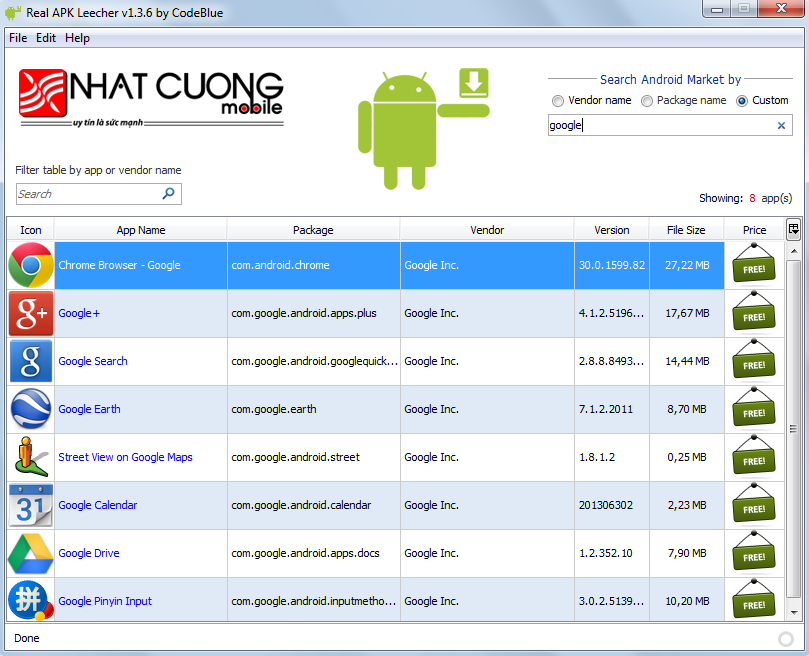This screenshot has width=809, height=656.
Task: Click the FREE price tag for Google+
Action: (x=754, y=313)
